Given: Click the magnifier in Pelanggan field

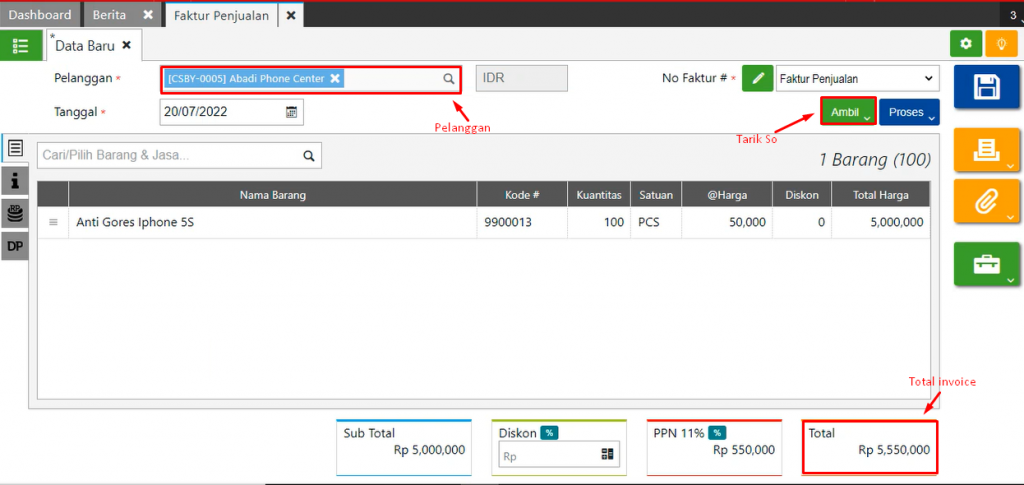Looking at the screenshot, I should click(x=449, y=78).
